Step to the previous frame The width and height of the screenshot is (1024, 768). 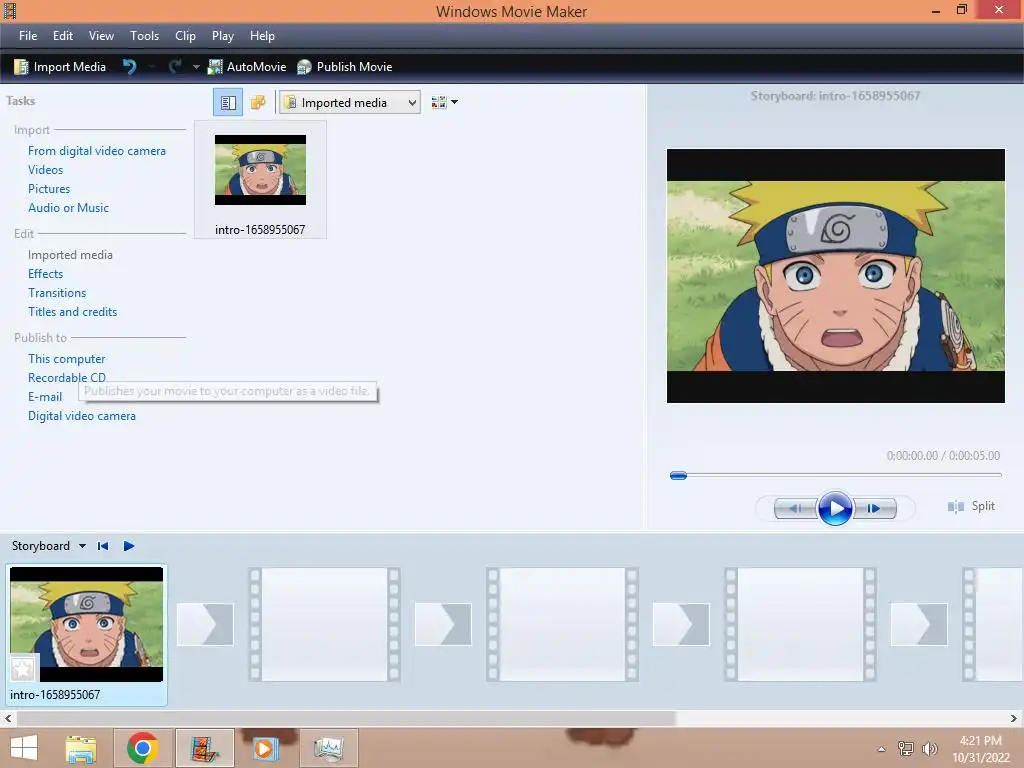pos(795,508)
